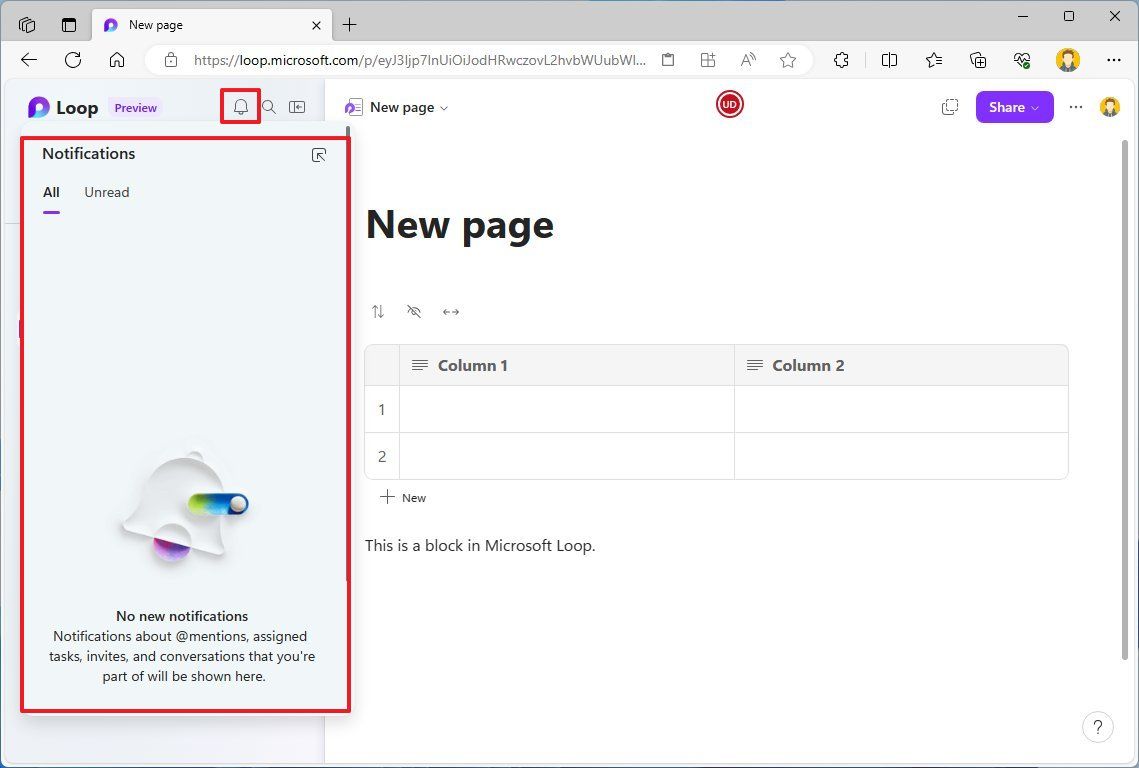Select the sort icon above the table
1139x768 pixels.
(378, 311)
